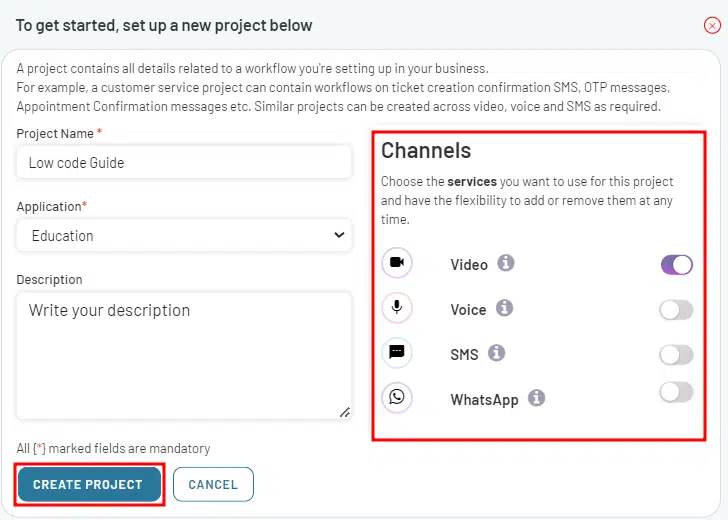The image size is (728, 520).
Task: Enable the Voice channel toggle
Action: point(676,310)
